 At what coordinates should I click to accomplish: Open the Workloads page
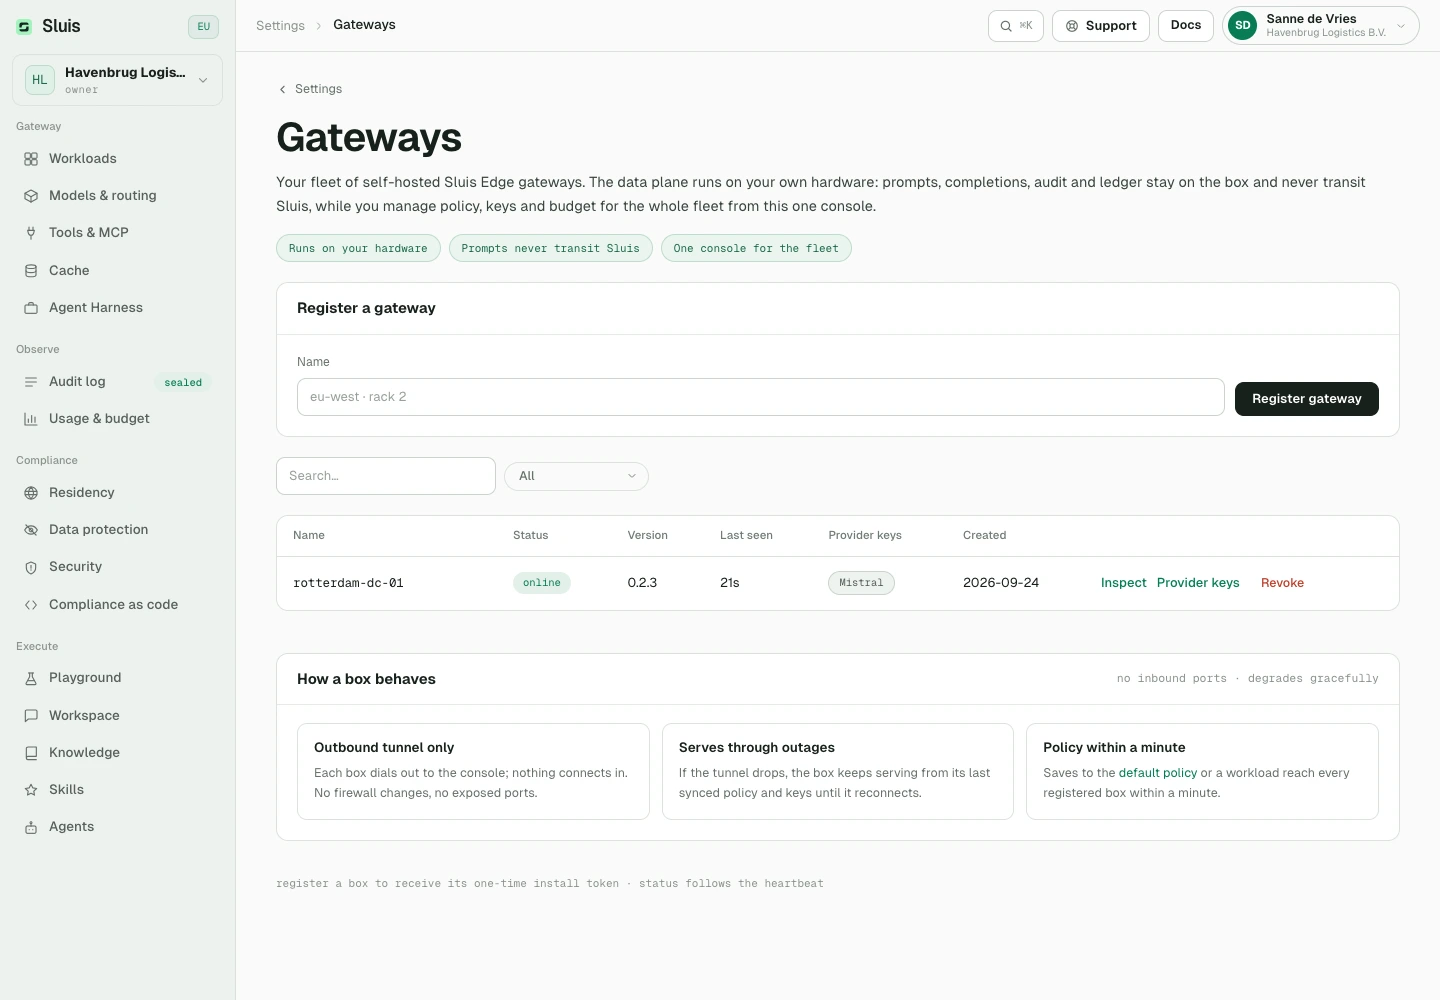click(x=117, y=159)
